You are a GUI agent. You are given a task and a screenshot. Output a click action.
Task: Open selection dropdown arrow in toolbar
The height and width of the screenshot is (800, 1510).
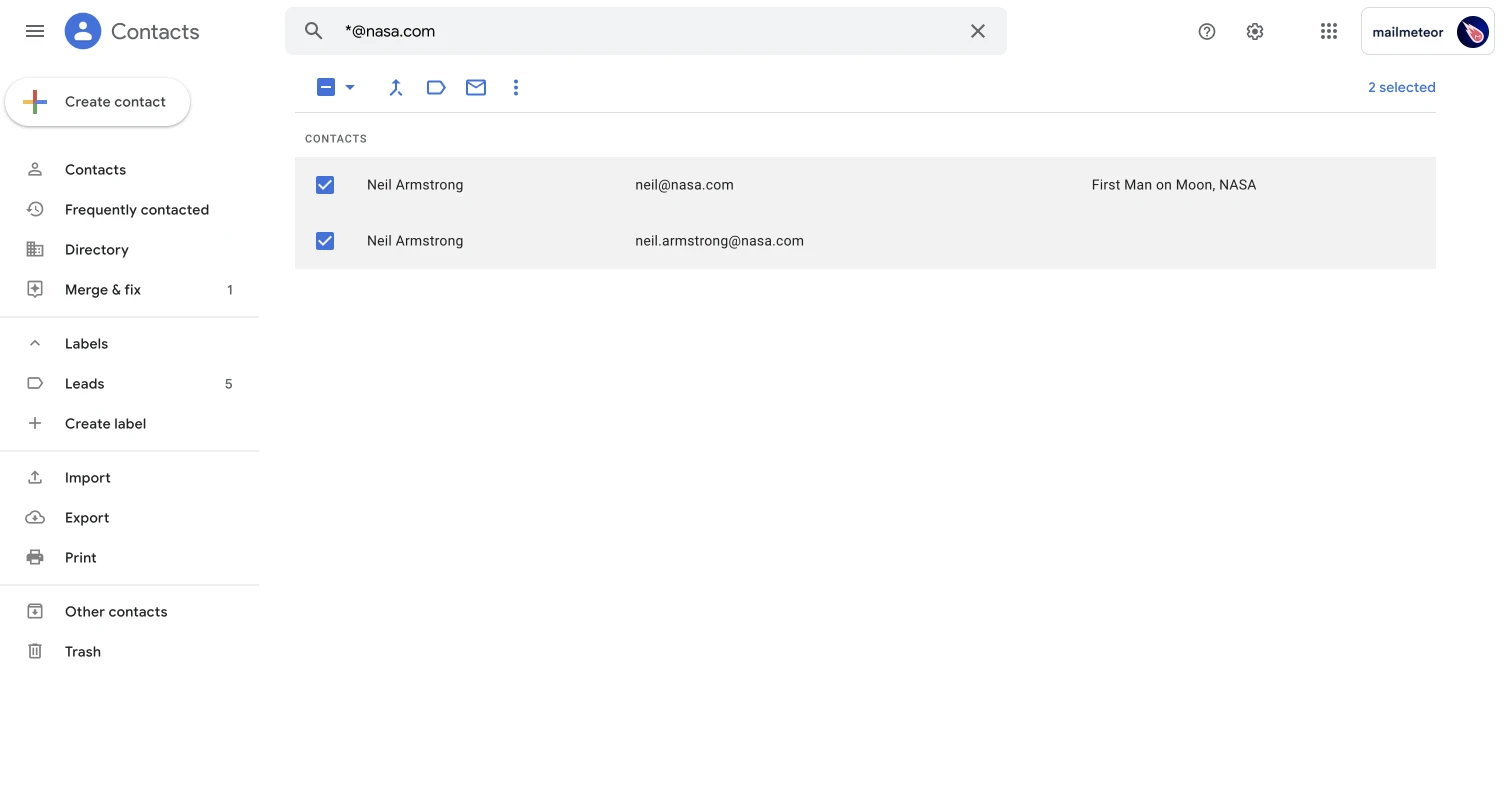coord(350,87)
